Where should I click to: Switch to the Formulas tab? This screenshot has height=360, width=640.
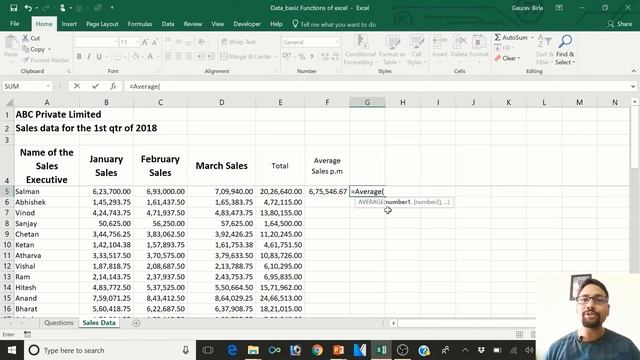[140, 24]
